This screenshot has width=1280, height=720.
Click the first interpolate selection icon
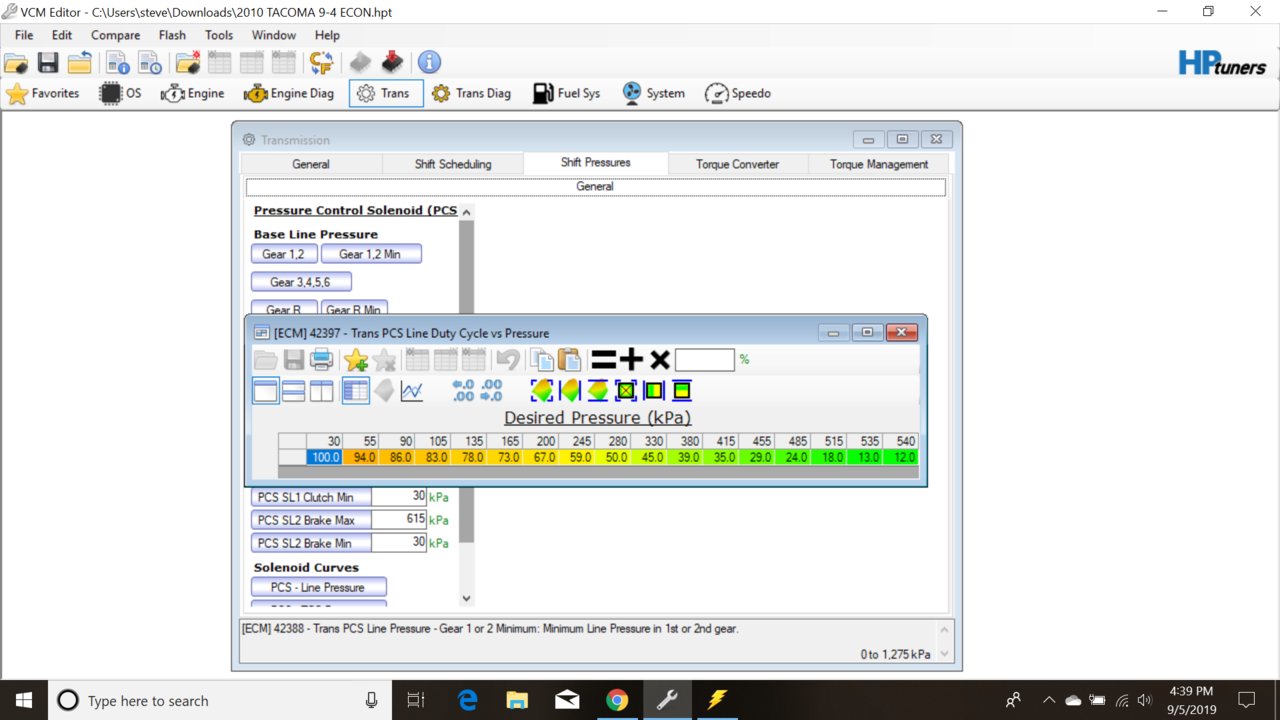pos(542,391)
